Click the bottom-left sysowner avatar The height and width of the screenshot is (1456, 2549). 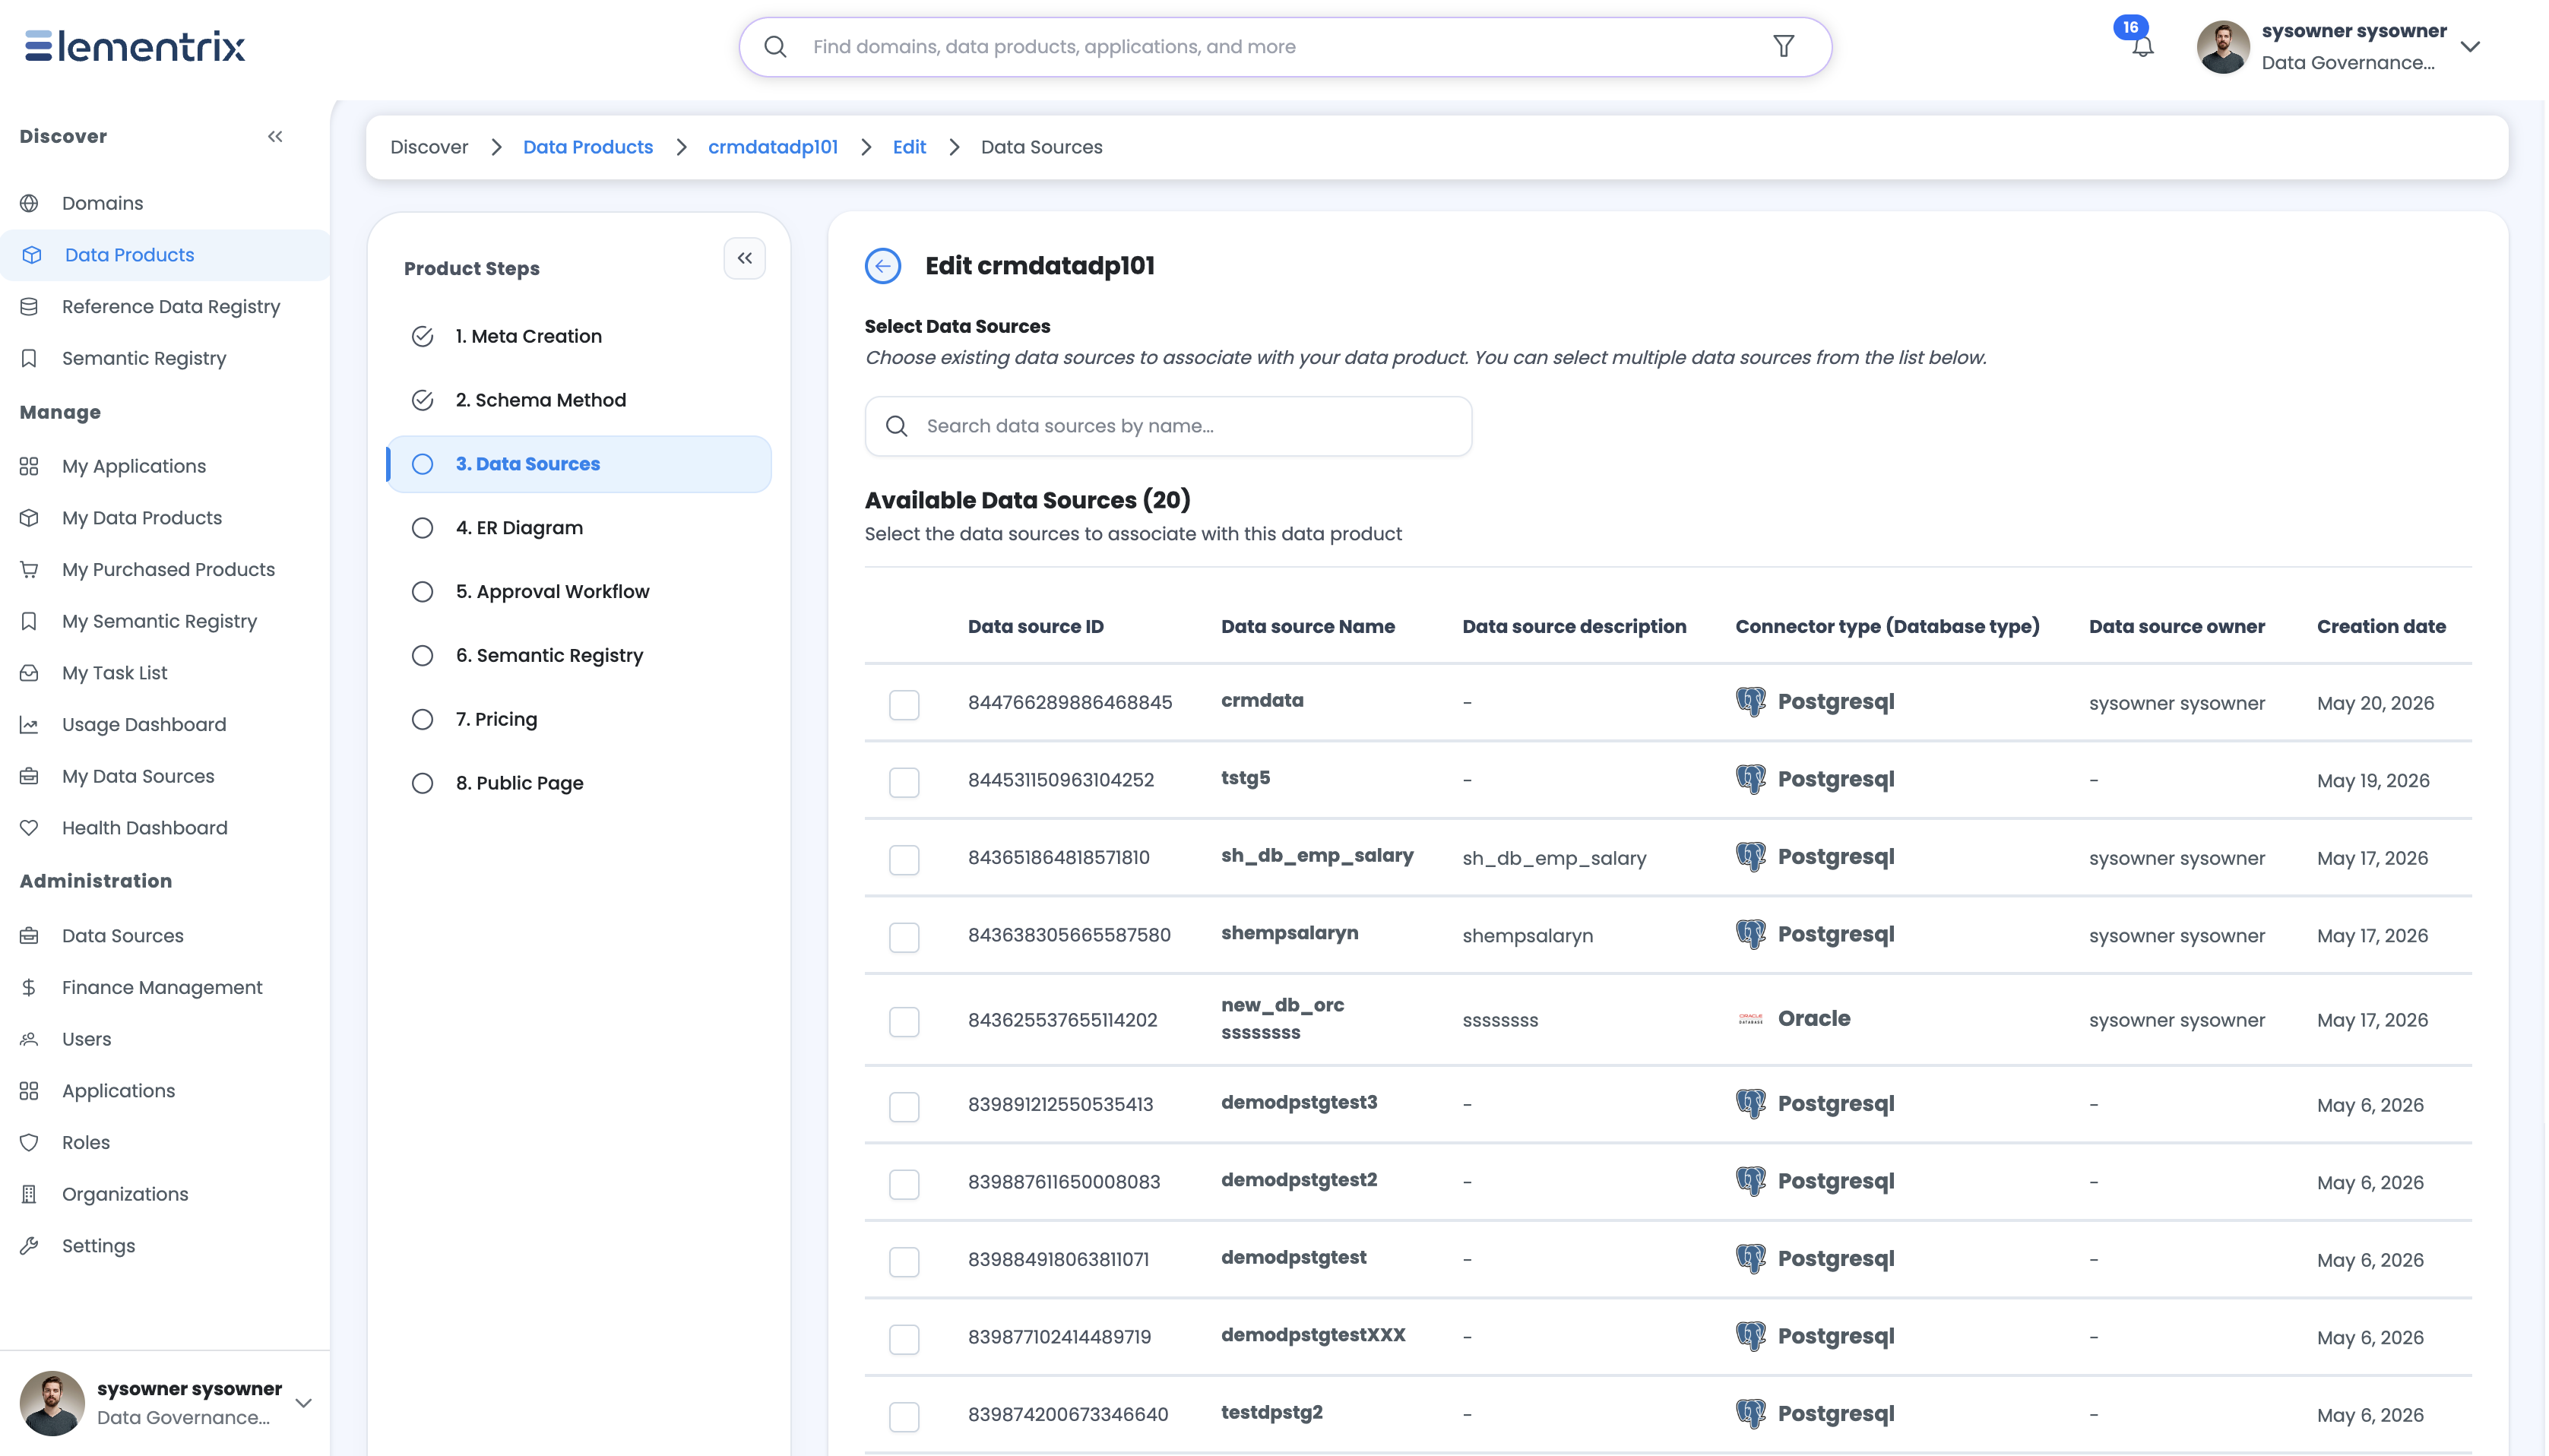coord(51,1403)
